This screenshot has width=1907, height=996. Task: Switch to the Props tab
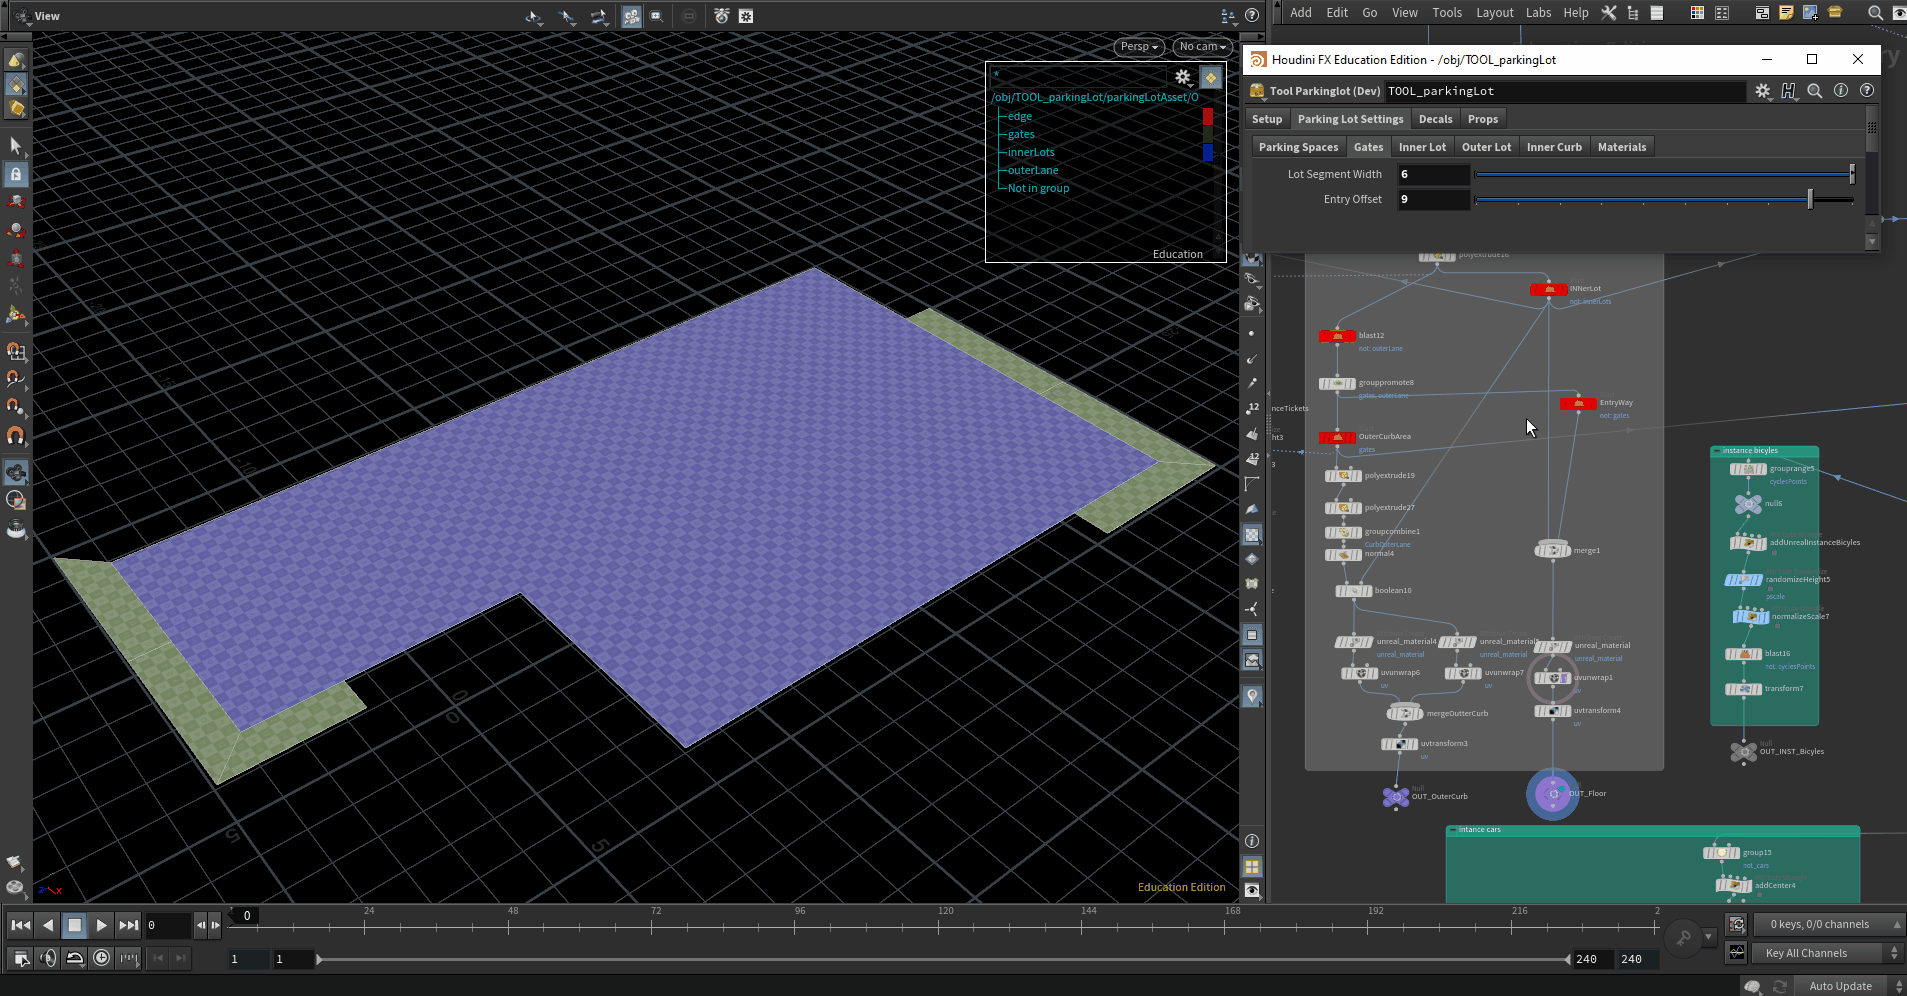tap(1483, 119)
